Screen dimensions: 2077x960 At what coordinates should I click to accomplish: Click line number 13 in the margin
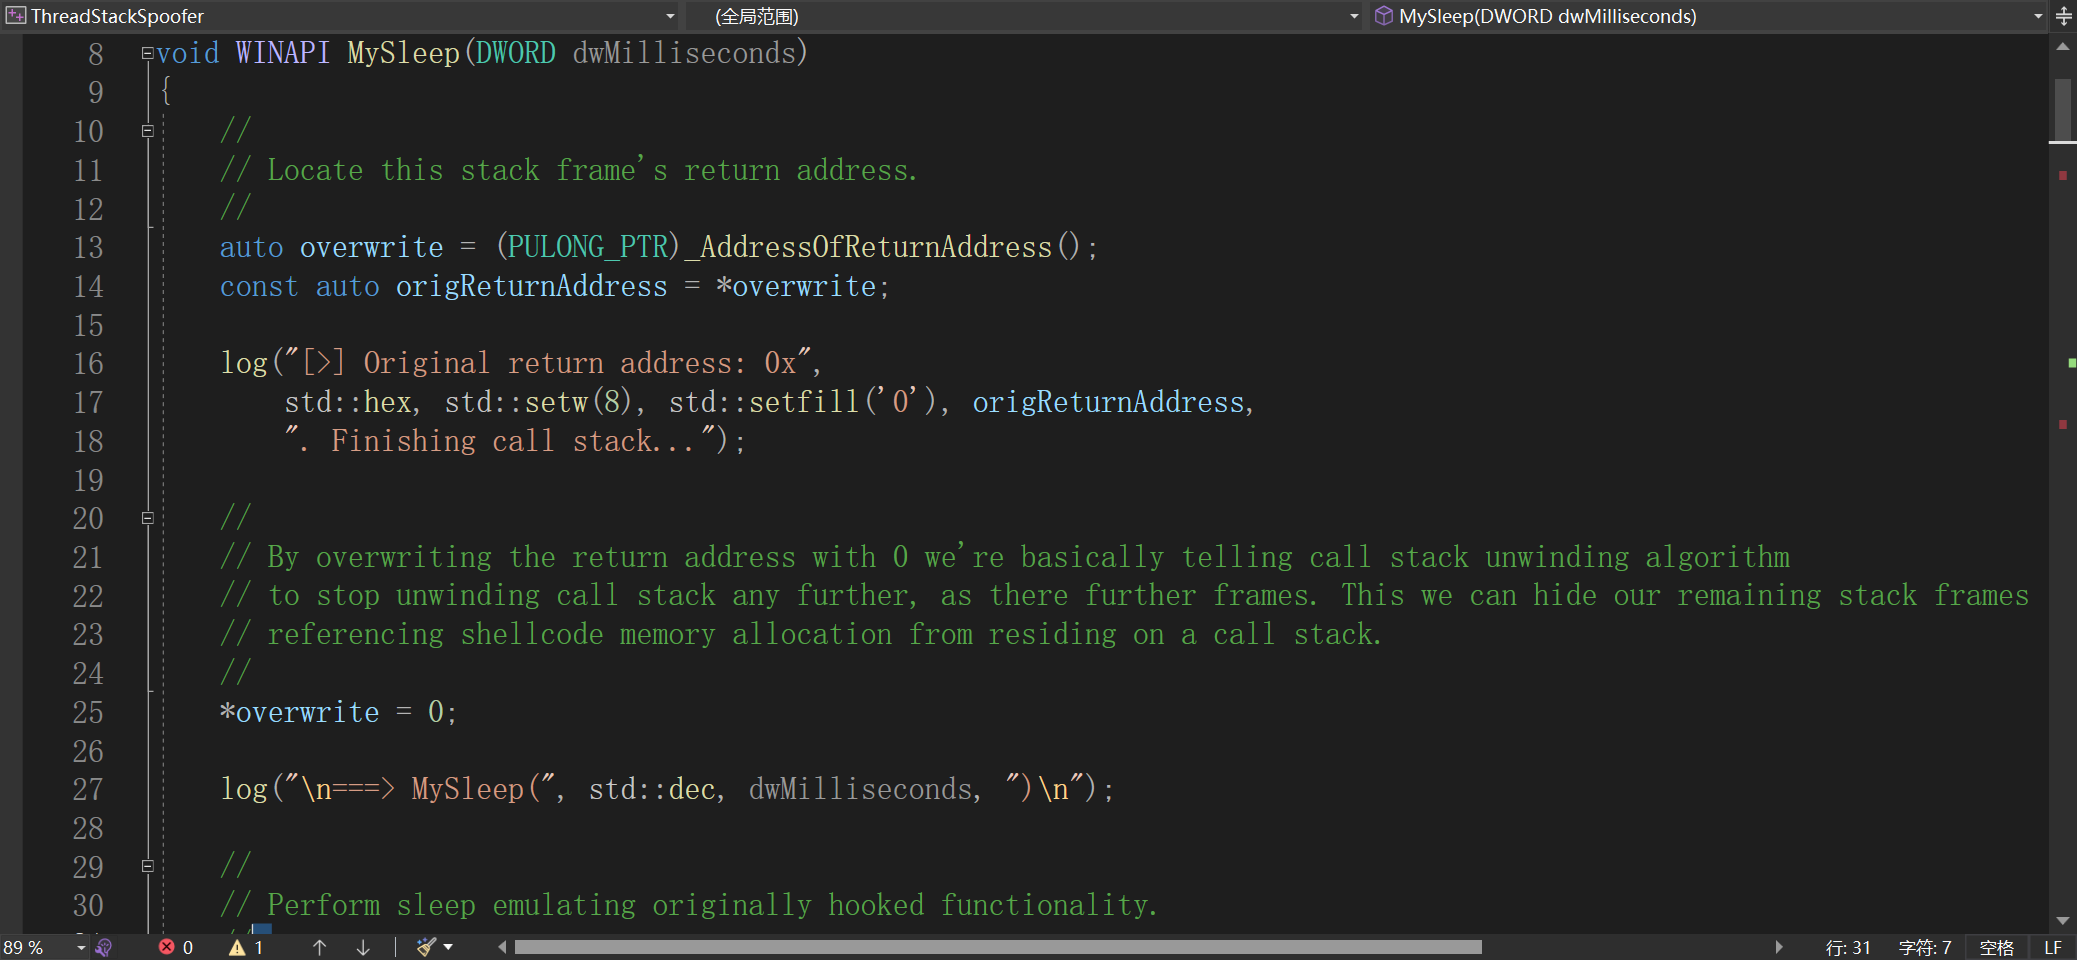[89, 247]
